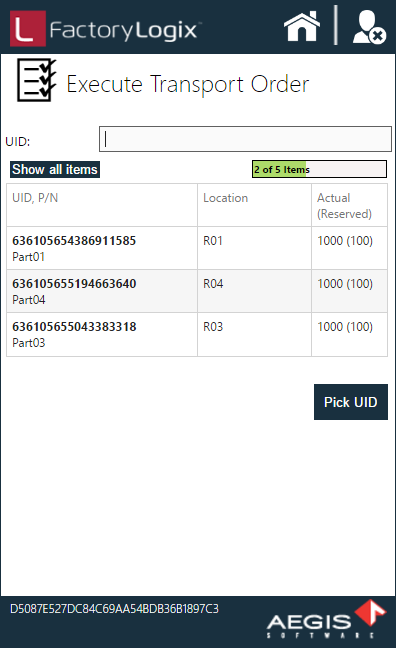Click the R01 location cell
The width and height of the screenshot is (396, 648).
point(254,248)
